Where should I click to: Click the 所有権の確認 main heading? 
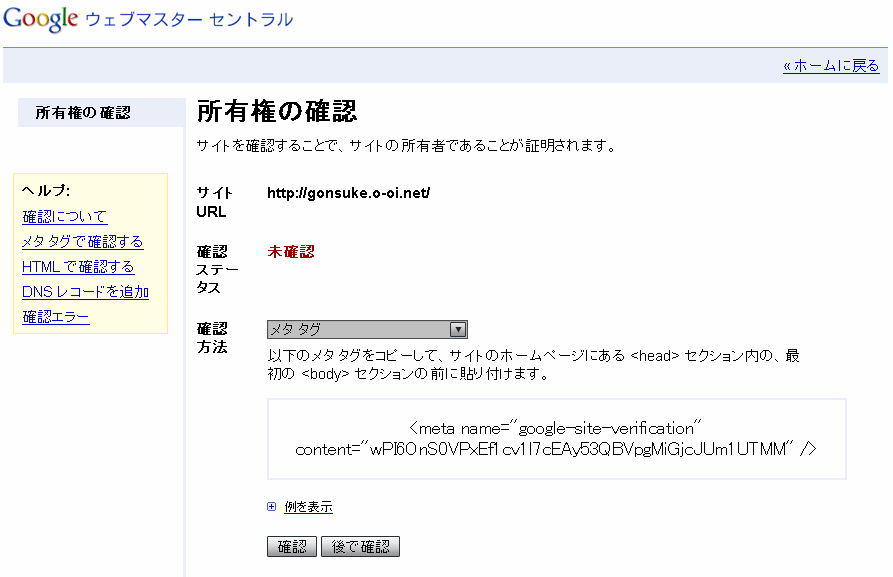click(x=277, y=111)
